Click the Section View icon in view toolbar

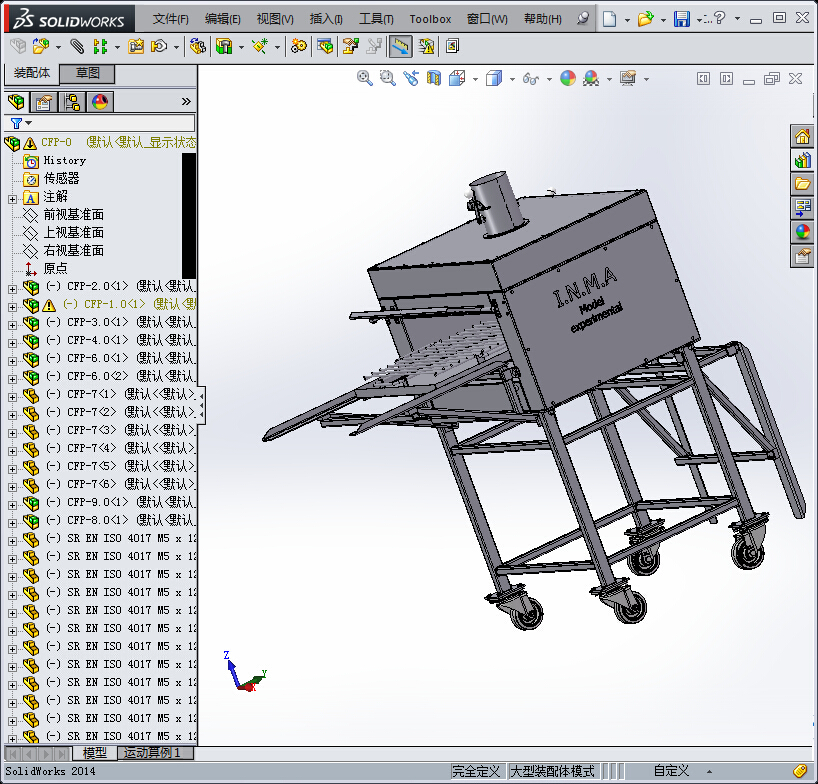click(434, 78)
